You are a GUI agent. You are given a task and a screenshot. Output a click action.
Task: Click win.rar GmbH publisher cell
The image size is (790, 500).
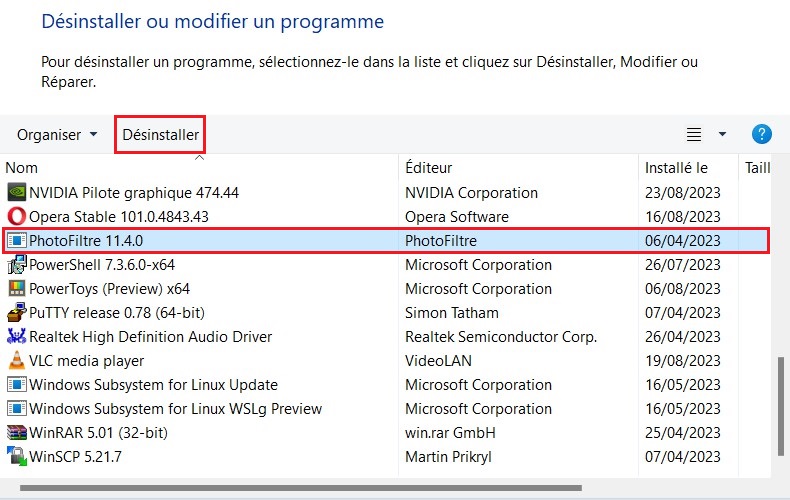pos(450,432)
